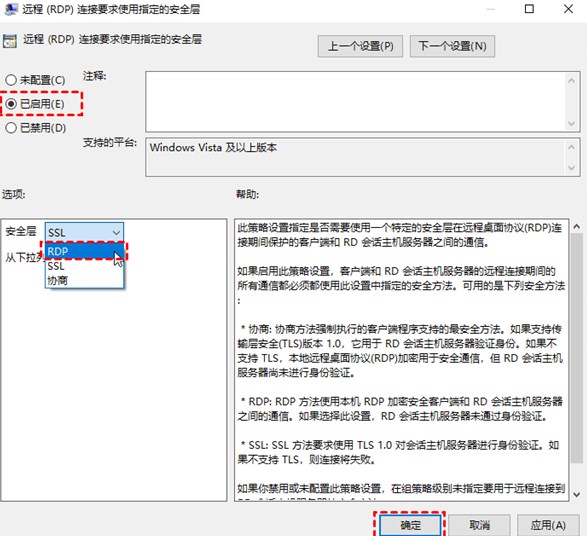Click the help text scroll down arrow
Viewport: 587px width, 536px height.
577,494
